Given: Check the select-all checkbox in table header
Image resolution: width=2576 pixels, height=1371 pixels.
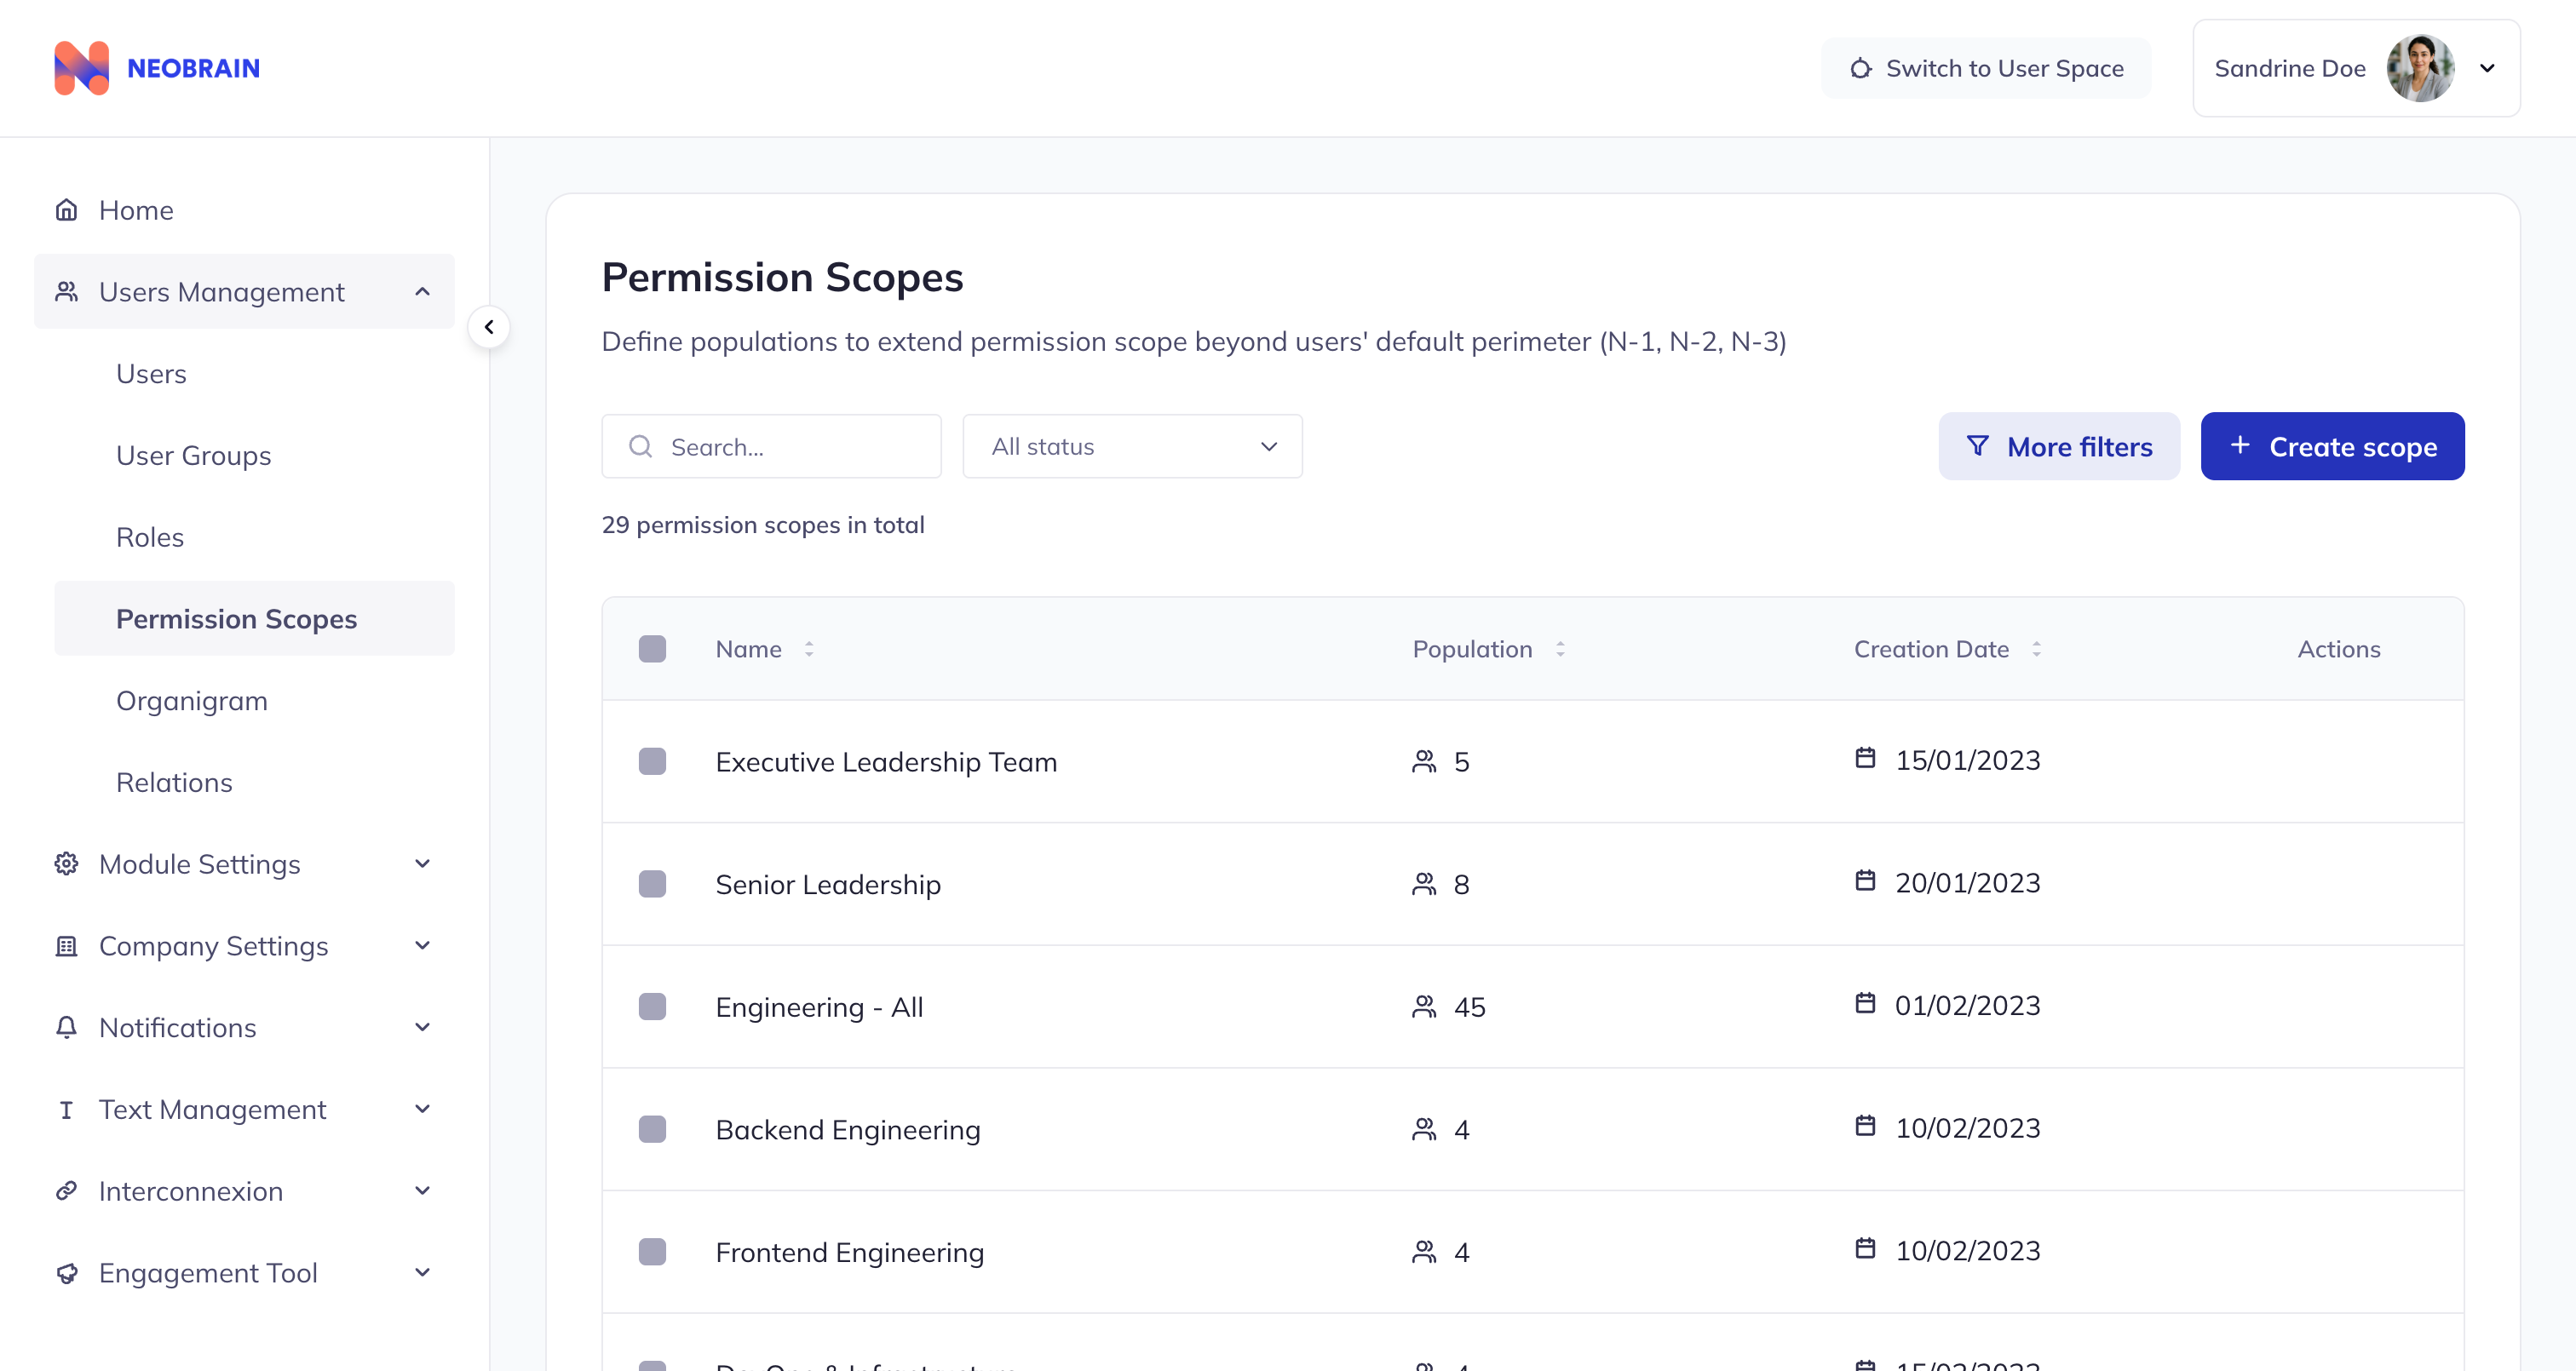Looking at the screenshot, I should [x=653, y=648].
